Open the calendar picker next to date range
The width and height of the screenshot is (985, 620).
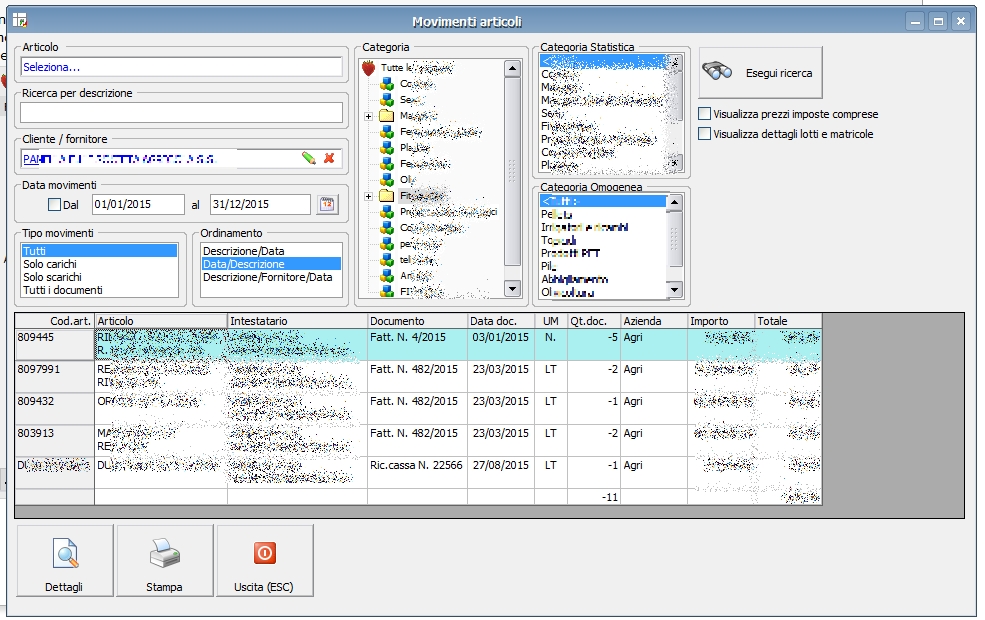pos(326,204)
